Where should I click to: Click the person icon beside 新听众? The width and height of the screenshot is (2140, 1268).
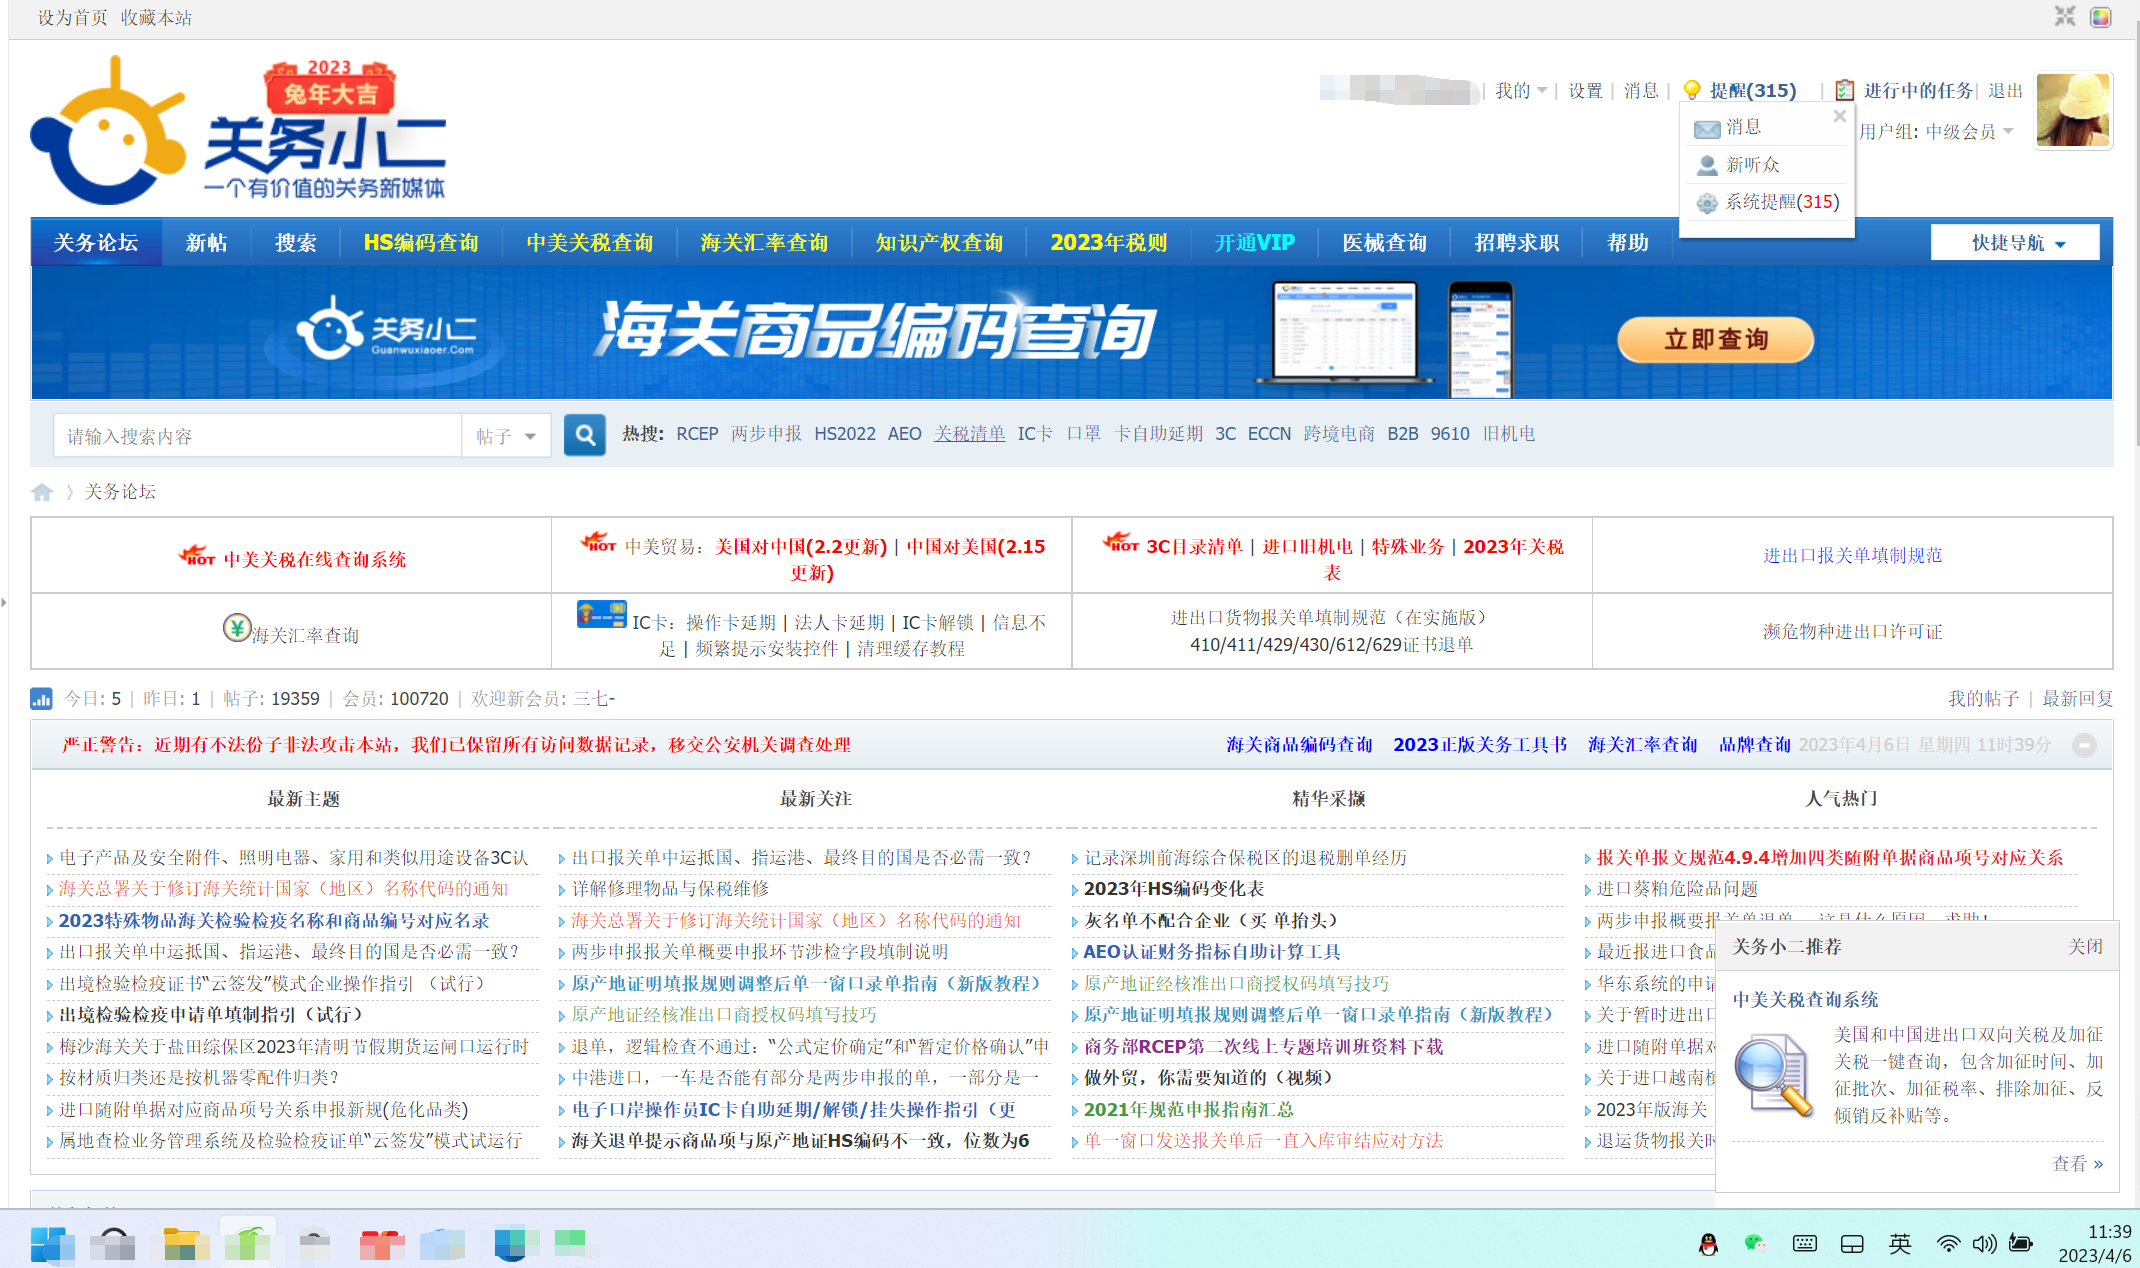tap(1707, 165)
